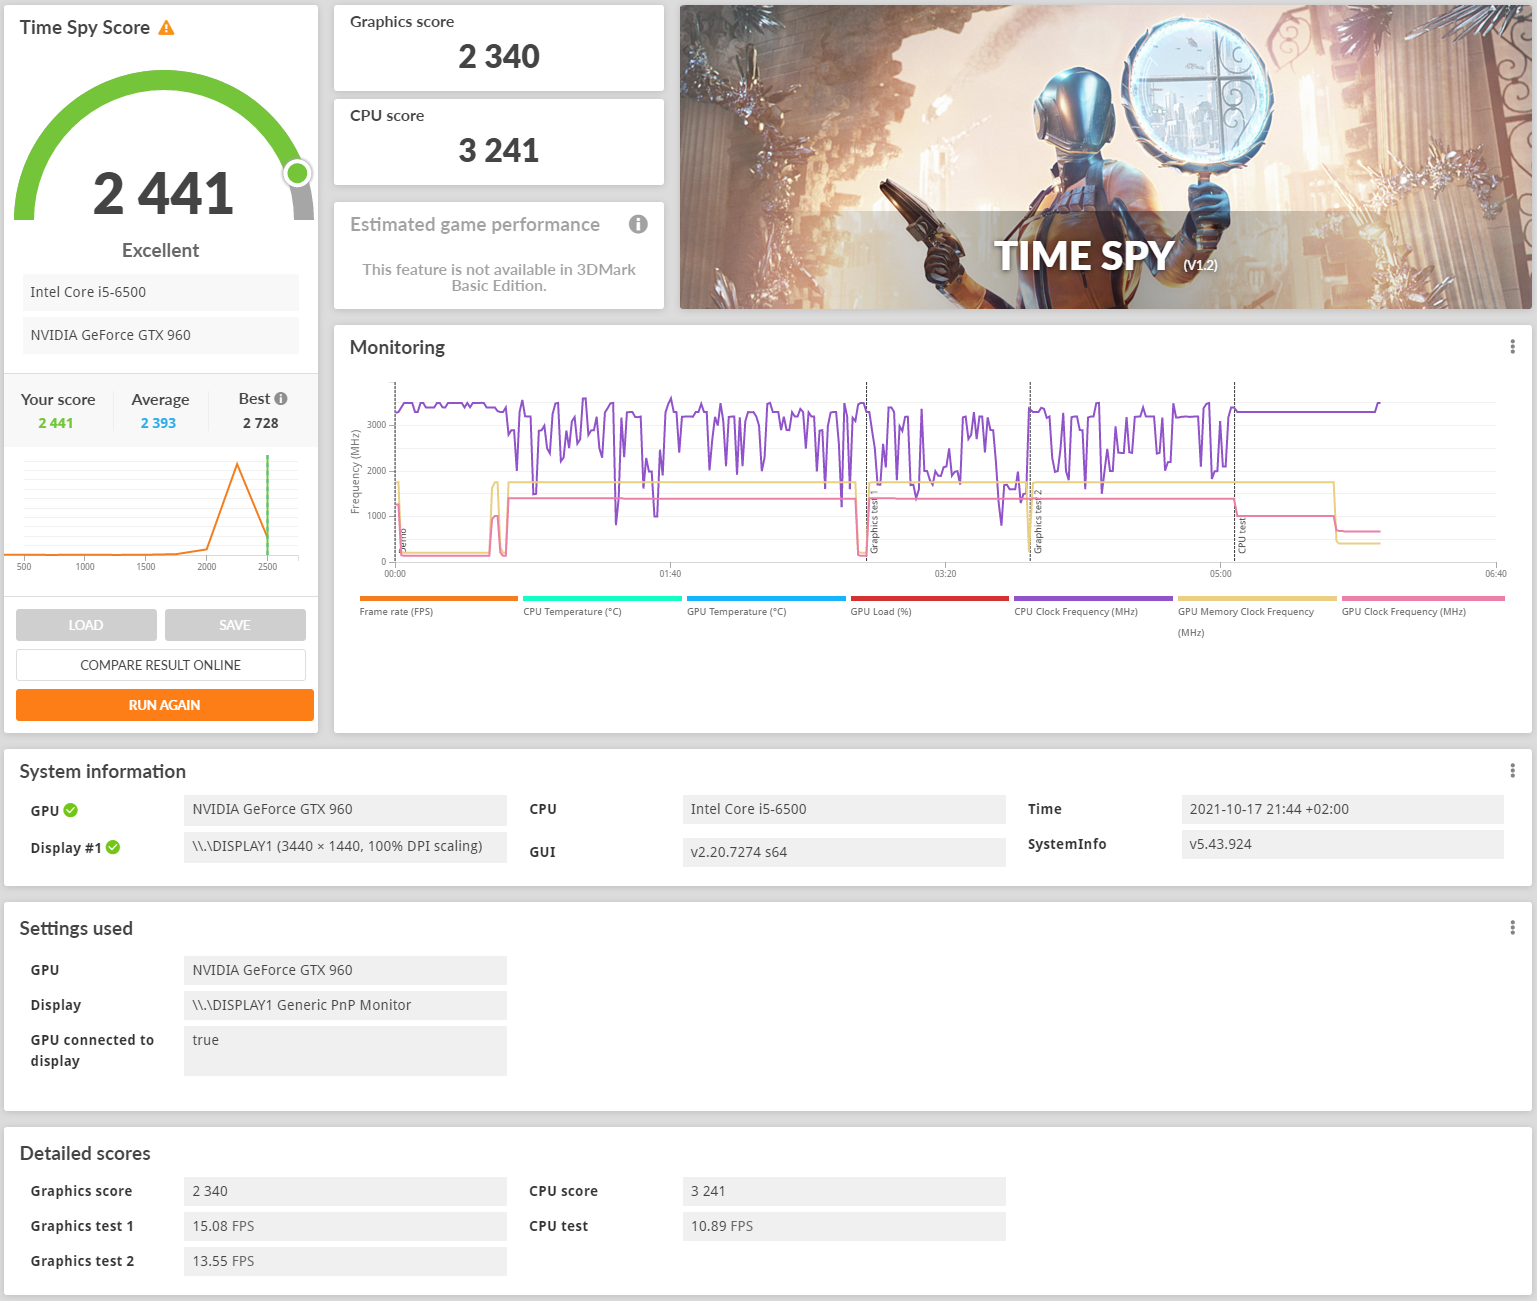Click the Excellent rating label
The width and height of the screenshot is (1537, 1301).
161,250
